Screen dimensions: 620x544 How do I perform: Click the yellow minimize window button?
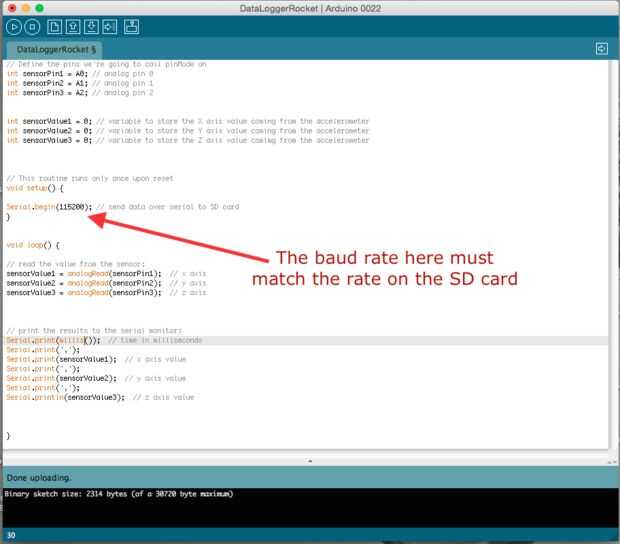point(26,8)
